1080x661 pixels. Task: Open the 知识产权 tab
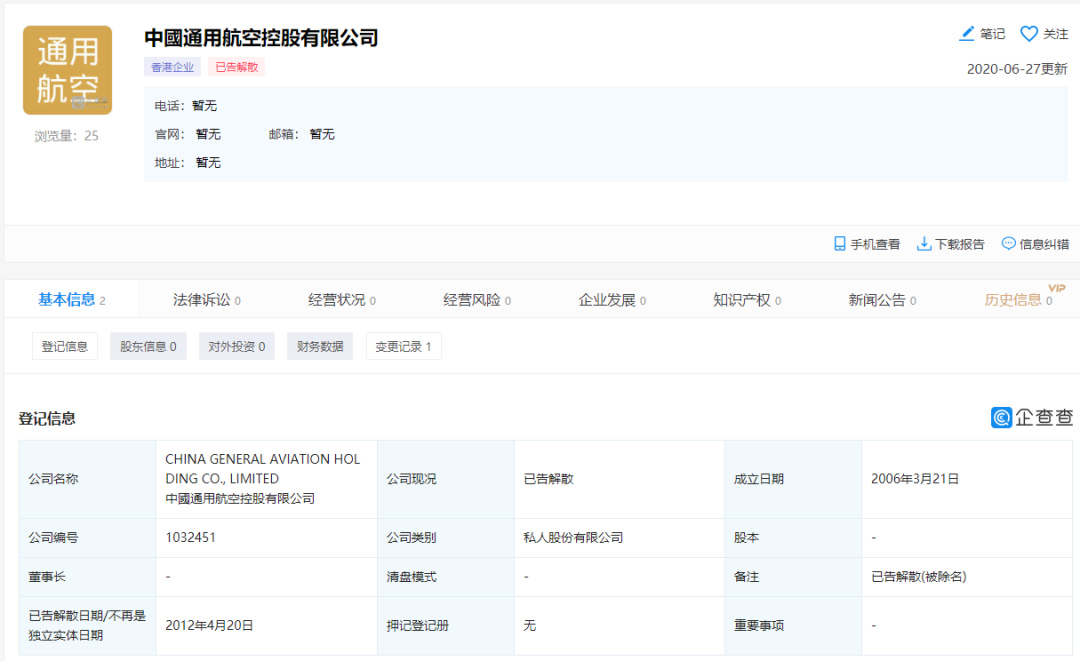(747, 300)
